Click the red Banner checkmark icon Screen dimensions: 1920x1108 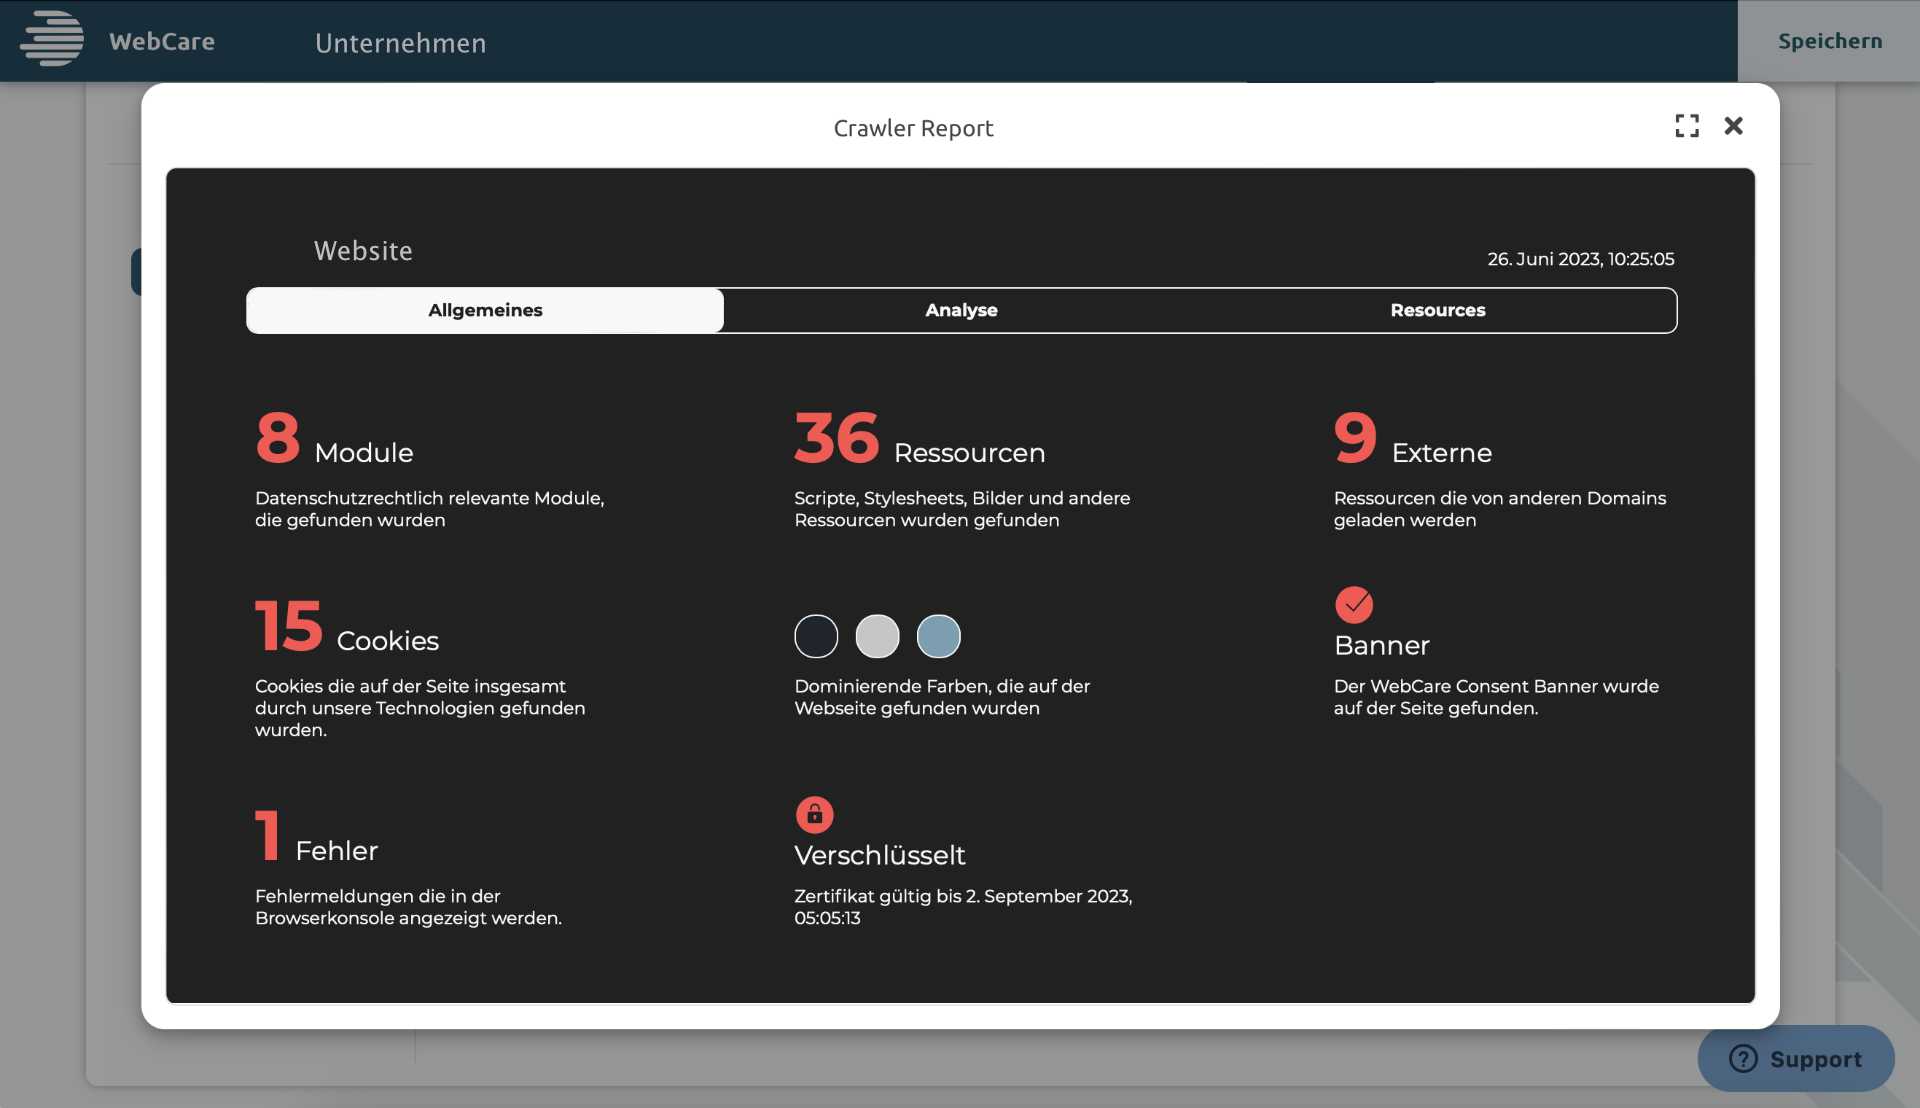point(1354,604)
